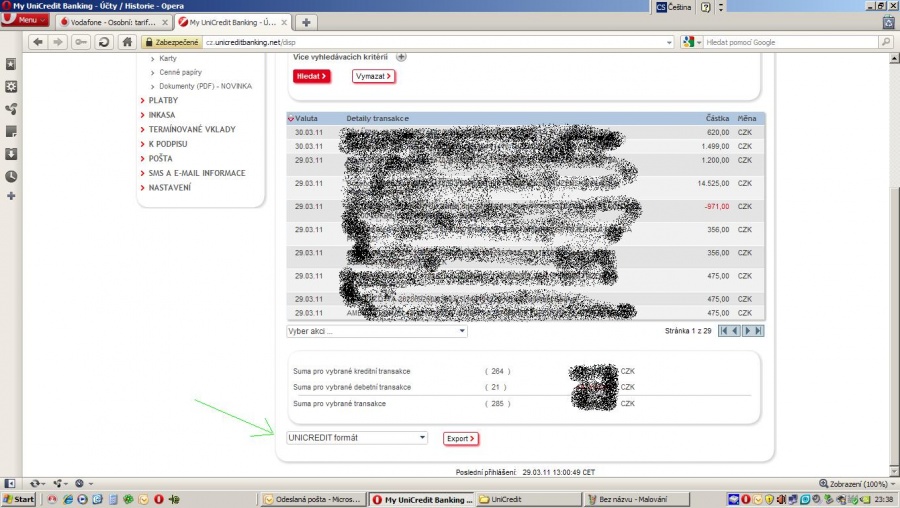Viewport: 900px width, 508px height.
Task: Switch to UniCredit folder taskbar window
Action: pyautogui.click(x=528, y=499)
